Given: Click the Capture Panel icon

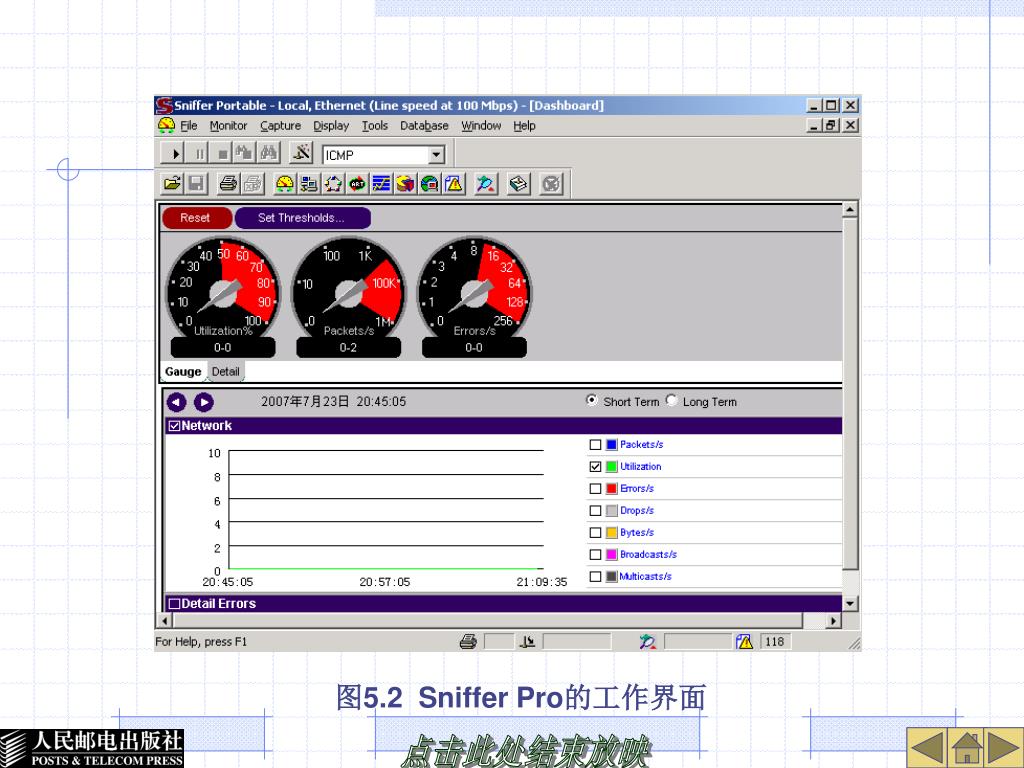Looking at the screenshot, I should coord(485,184).
